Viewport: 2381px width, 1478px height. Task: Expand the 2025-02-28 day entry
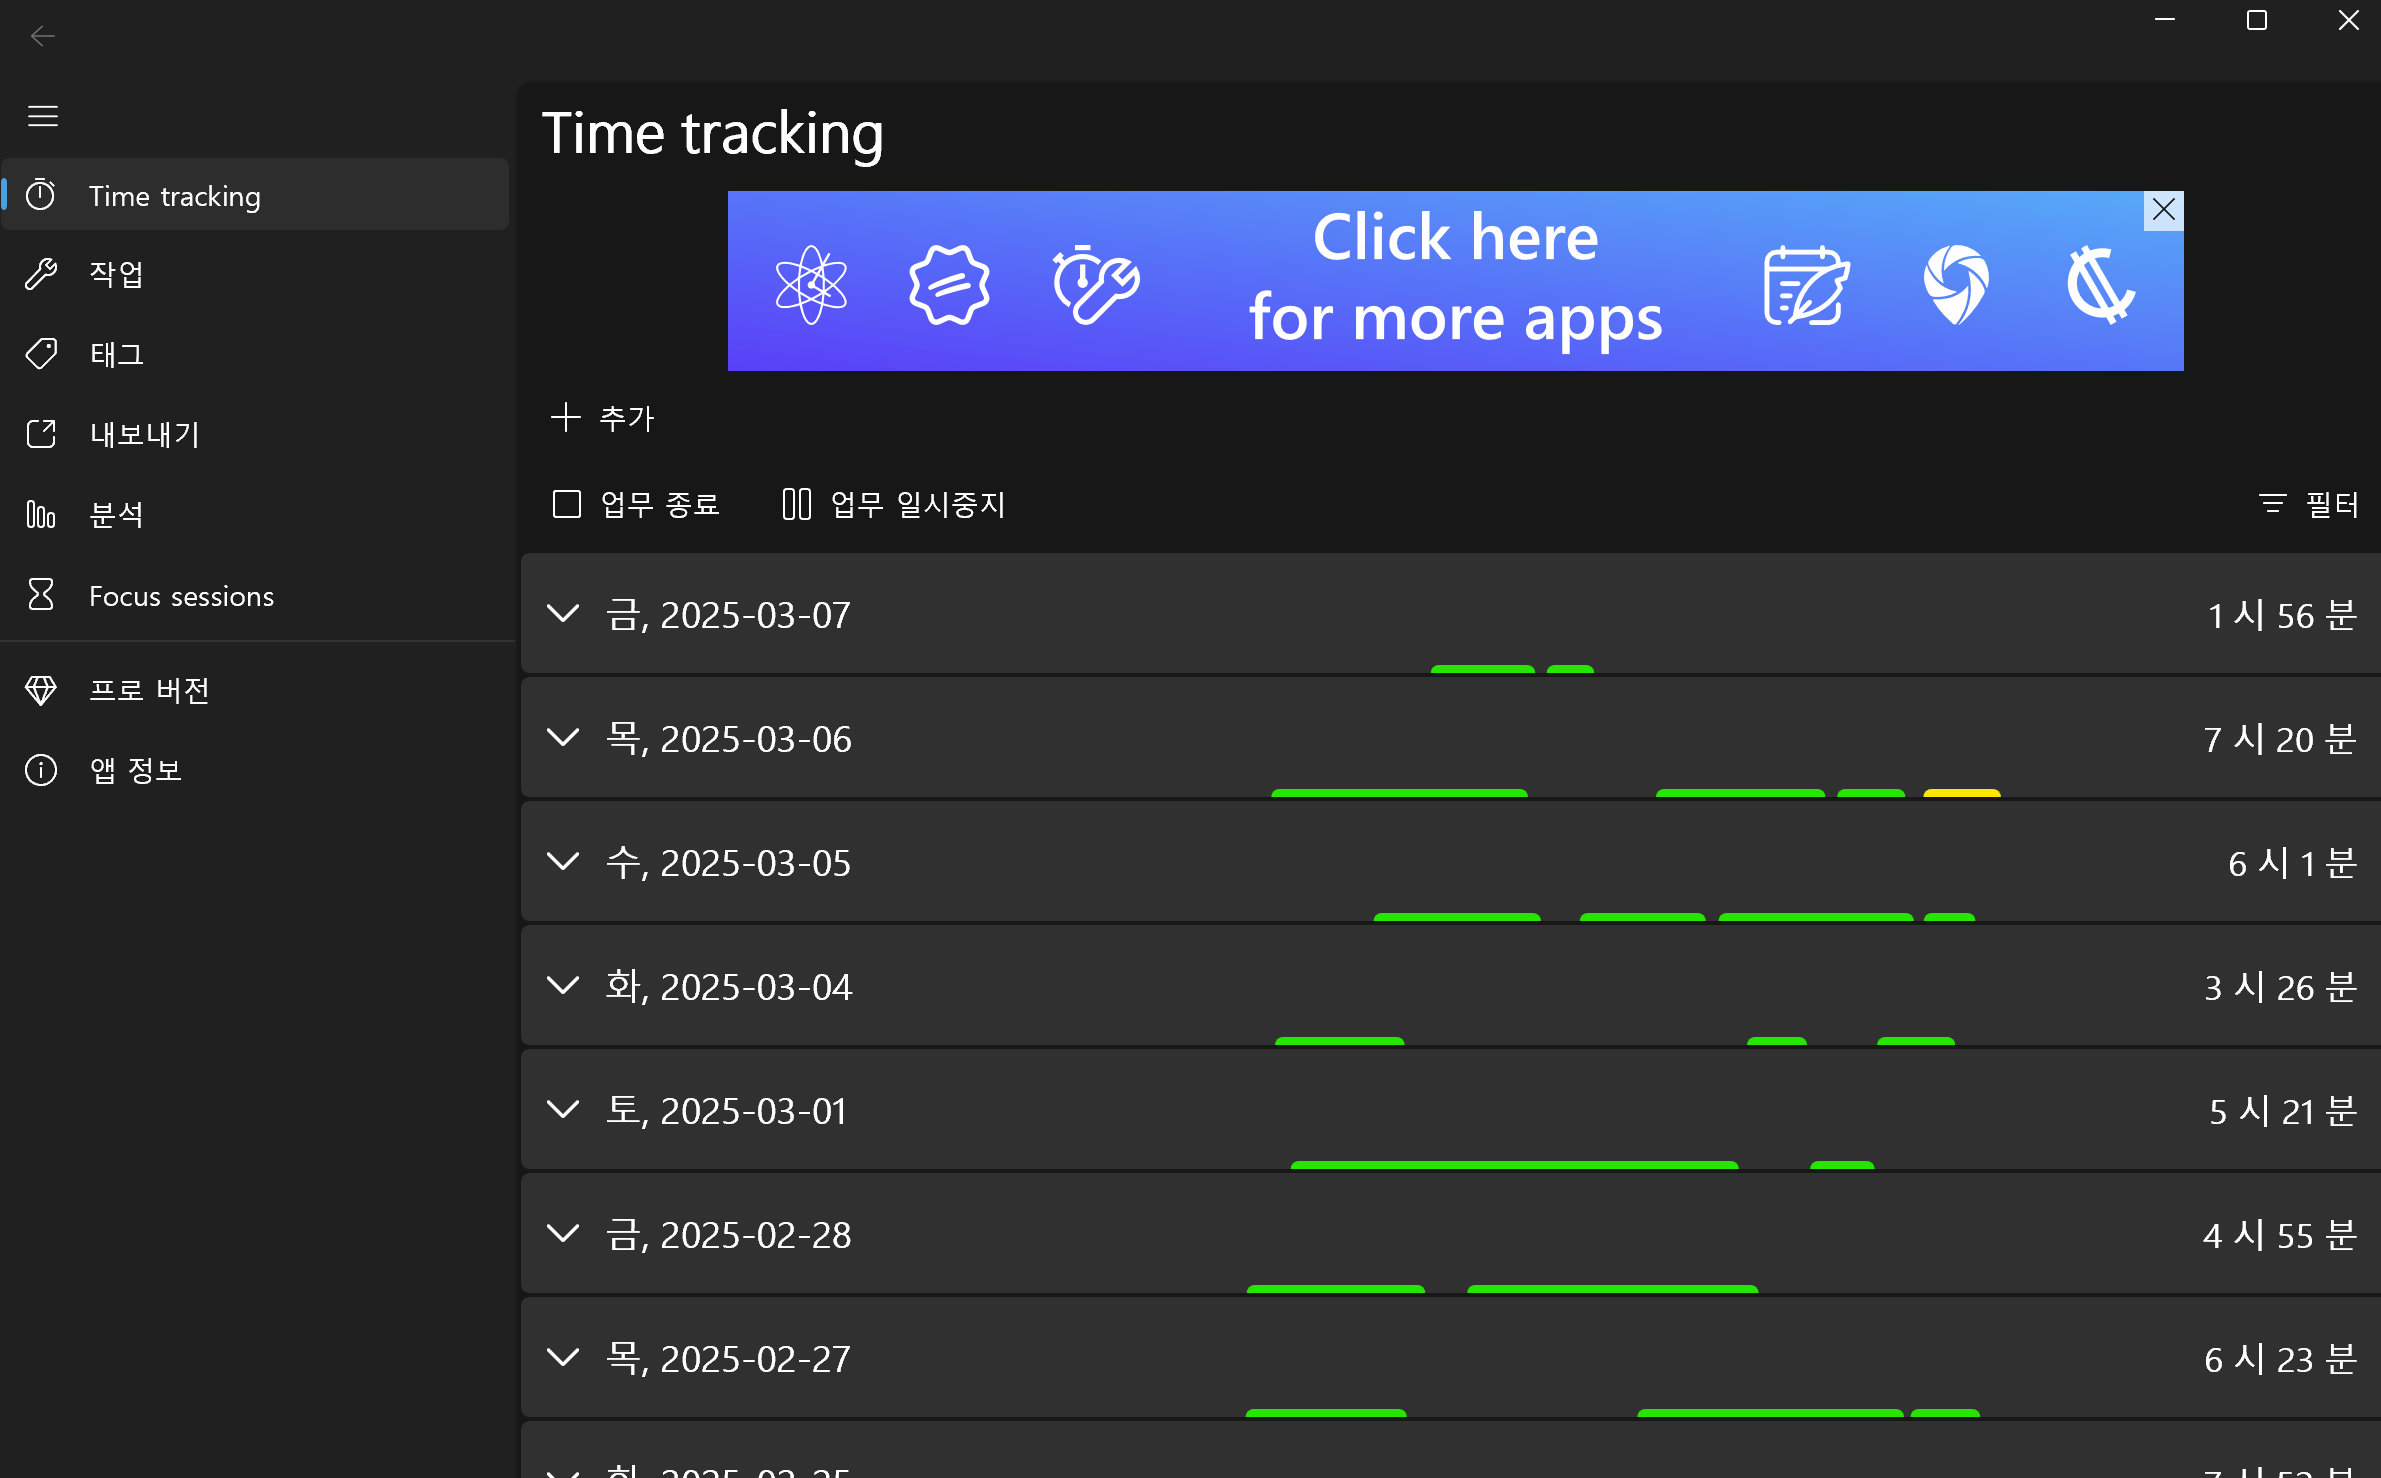tap(564, 1234)
